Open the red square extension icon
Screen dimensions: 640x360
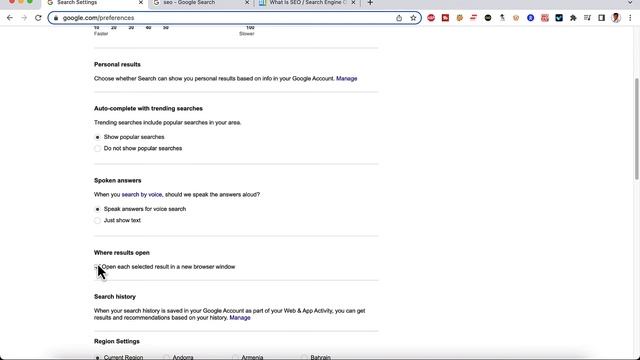point(445,18)
